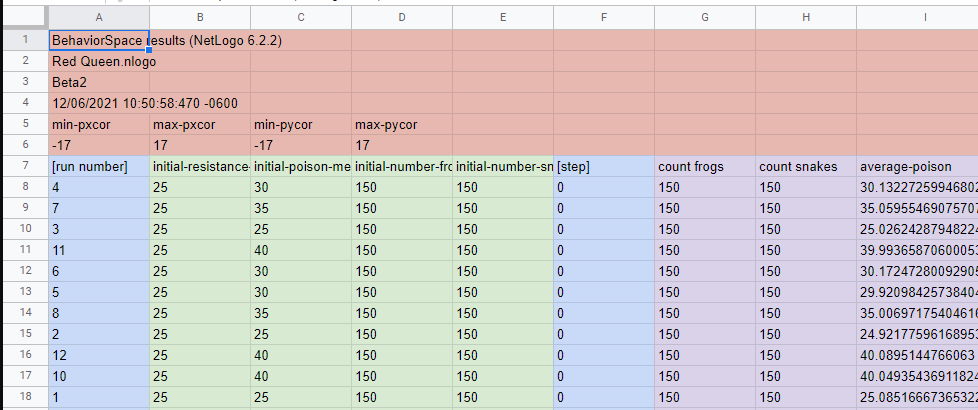Click the [step] header cell
This screenshot has height=410, width=978.
point(603,166)
